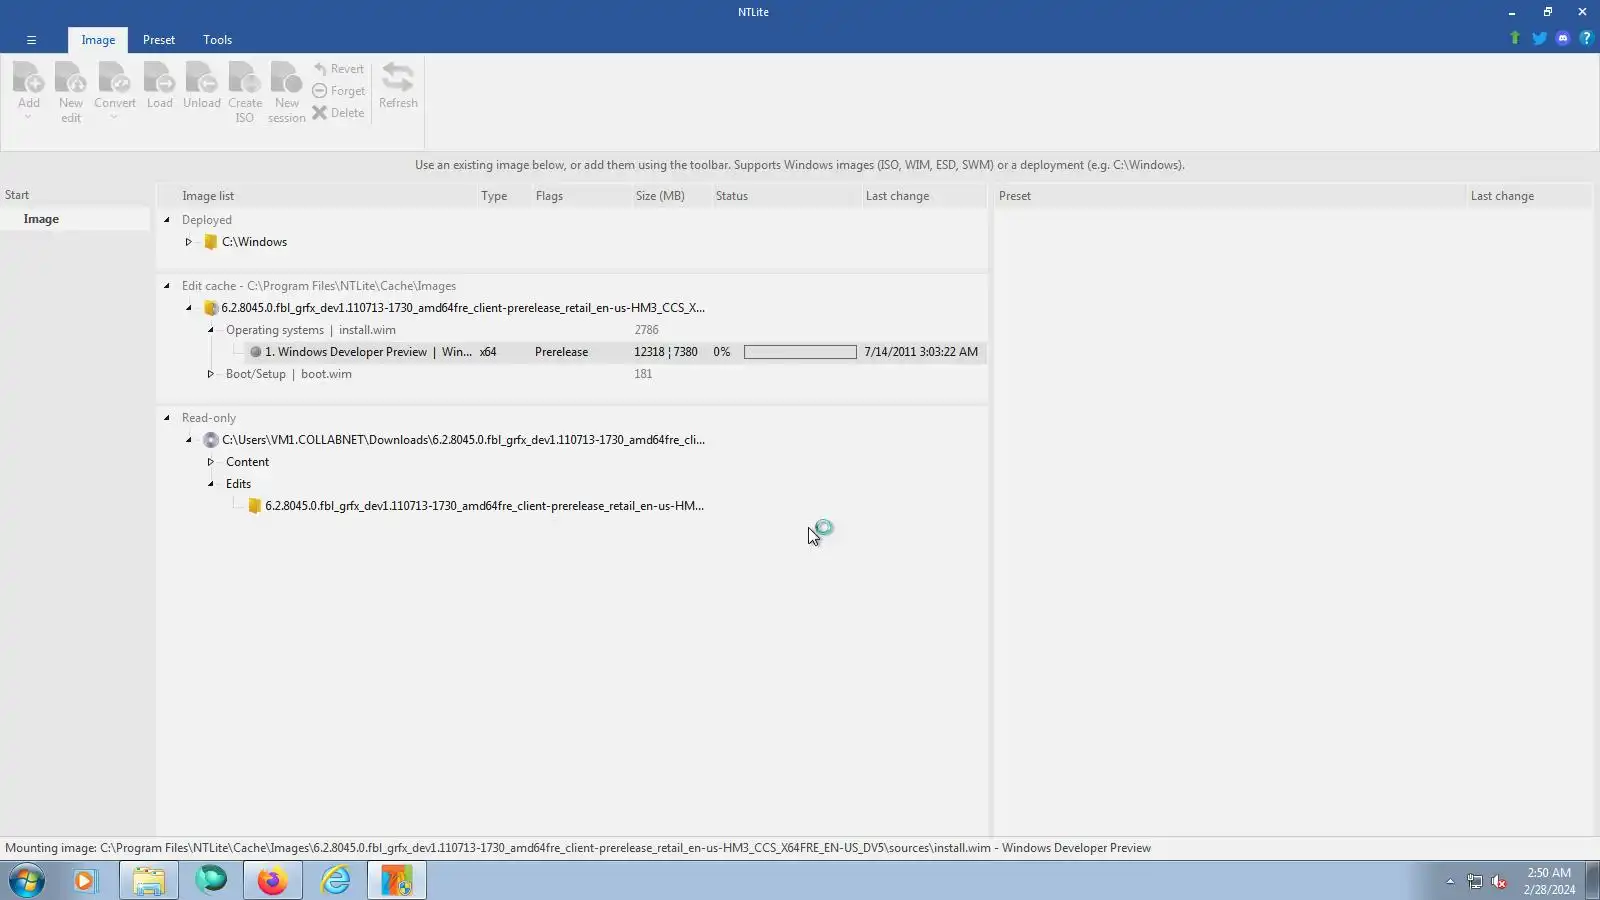The width and height of the screenshot is (1600, 900).
Task: Click the folder icon under Edits
Action: pos(255,506)
